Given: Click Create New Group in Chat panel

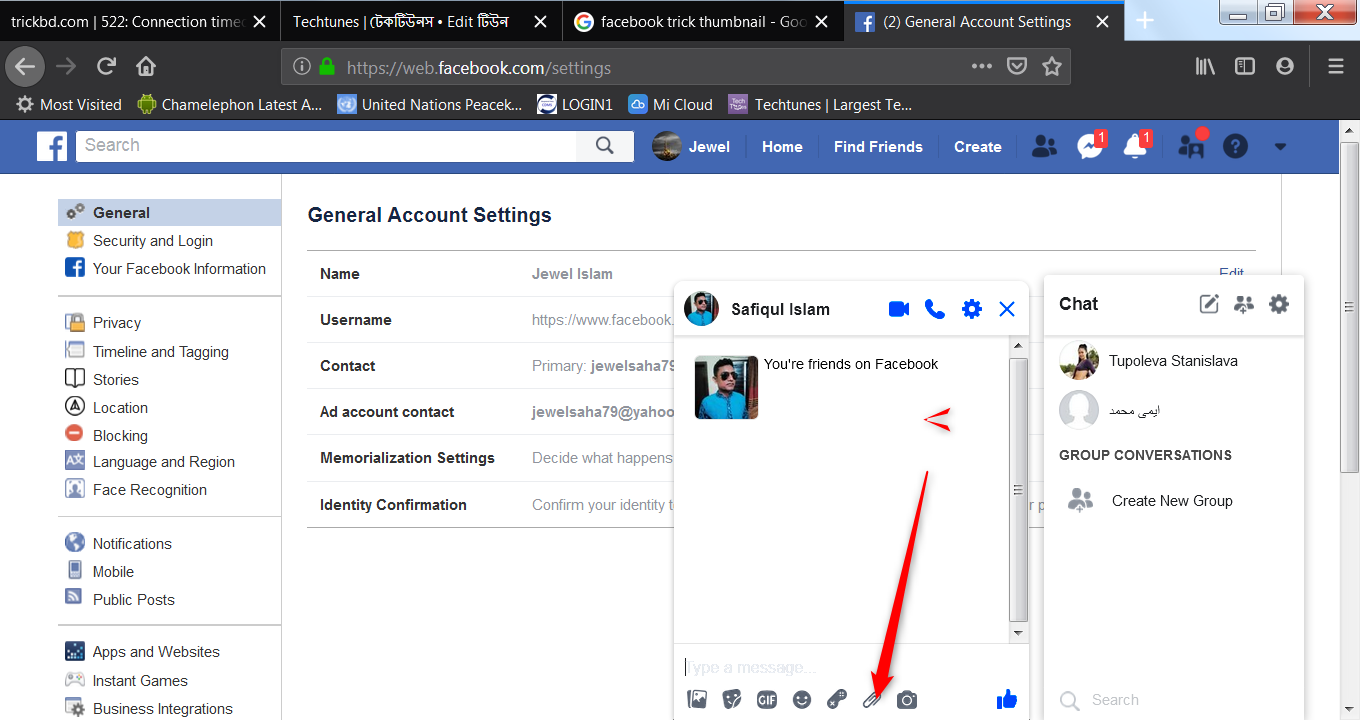Looking at the screenshot, I should [1173, 501].
